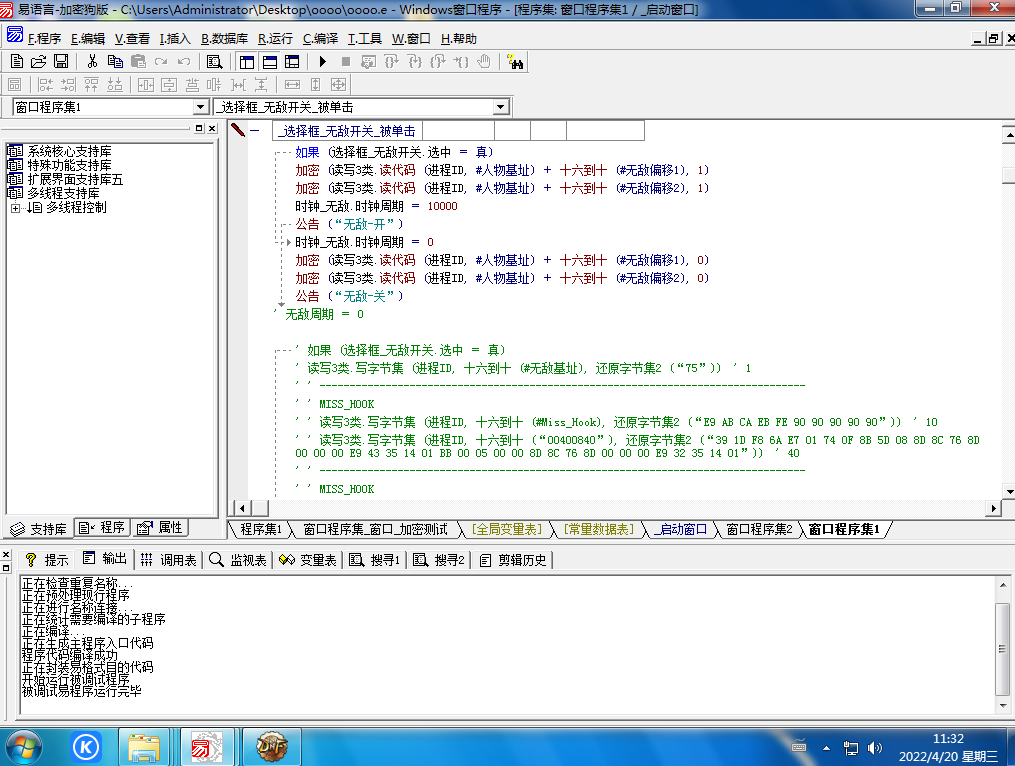Toggle the bottom status panel display button
This screenshot has width=1015, height=766.
click(x=269, y=62)
